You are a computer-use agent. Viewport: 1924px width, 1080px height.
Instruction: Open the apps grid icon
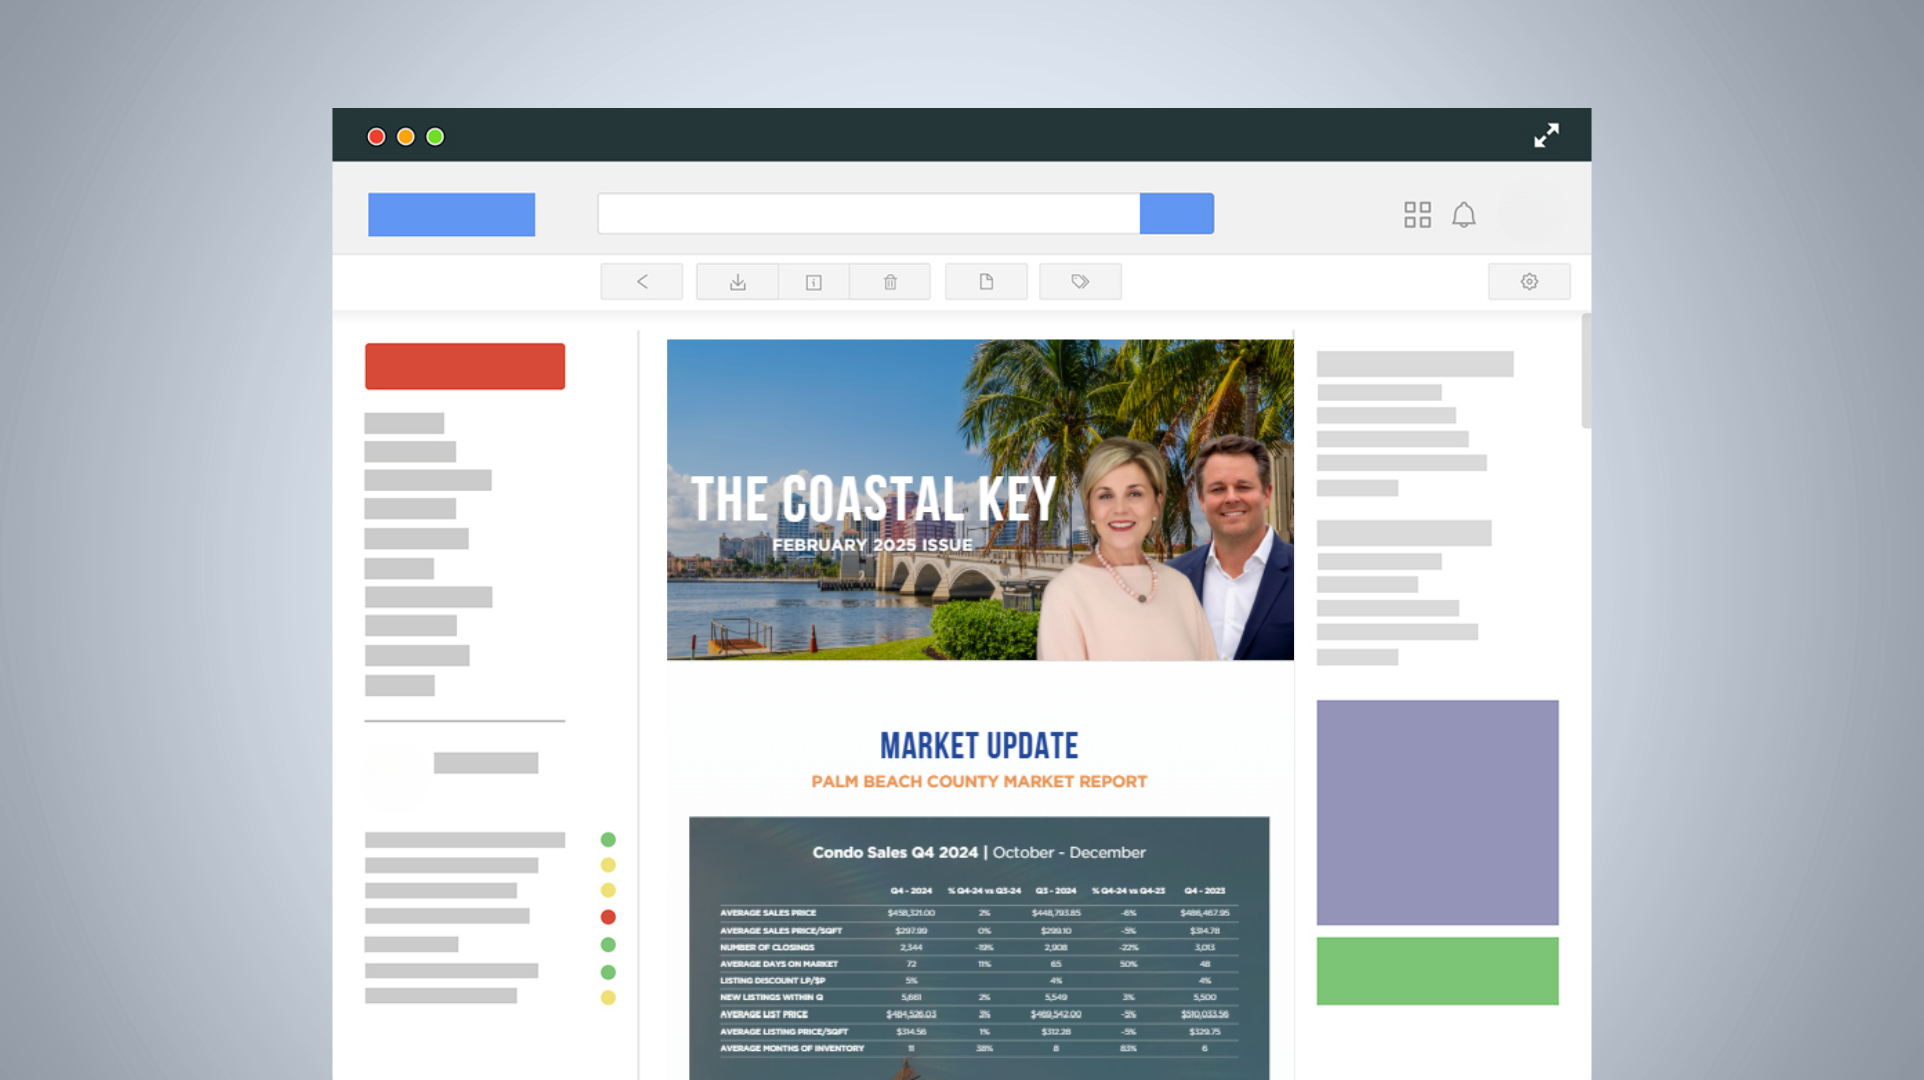coord(1417,214)
